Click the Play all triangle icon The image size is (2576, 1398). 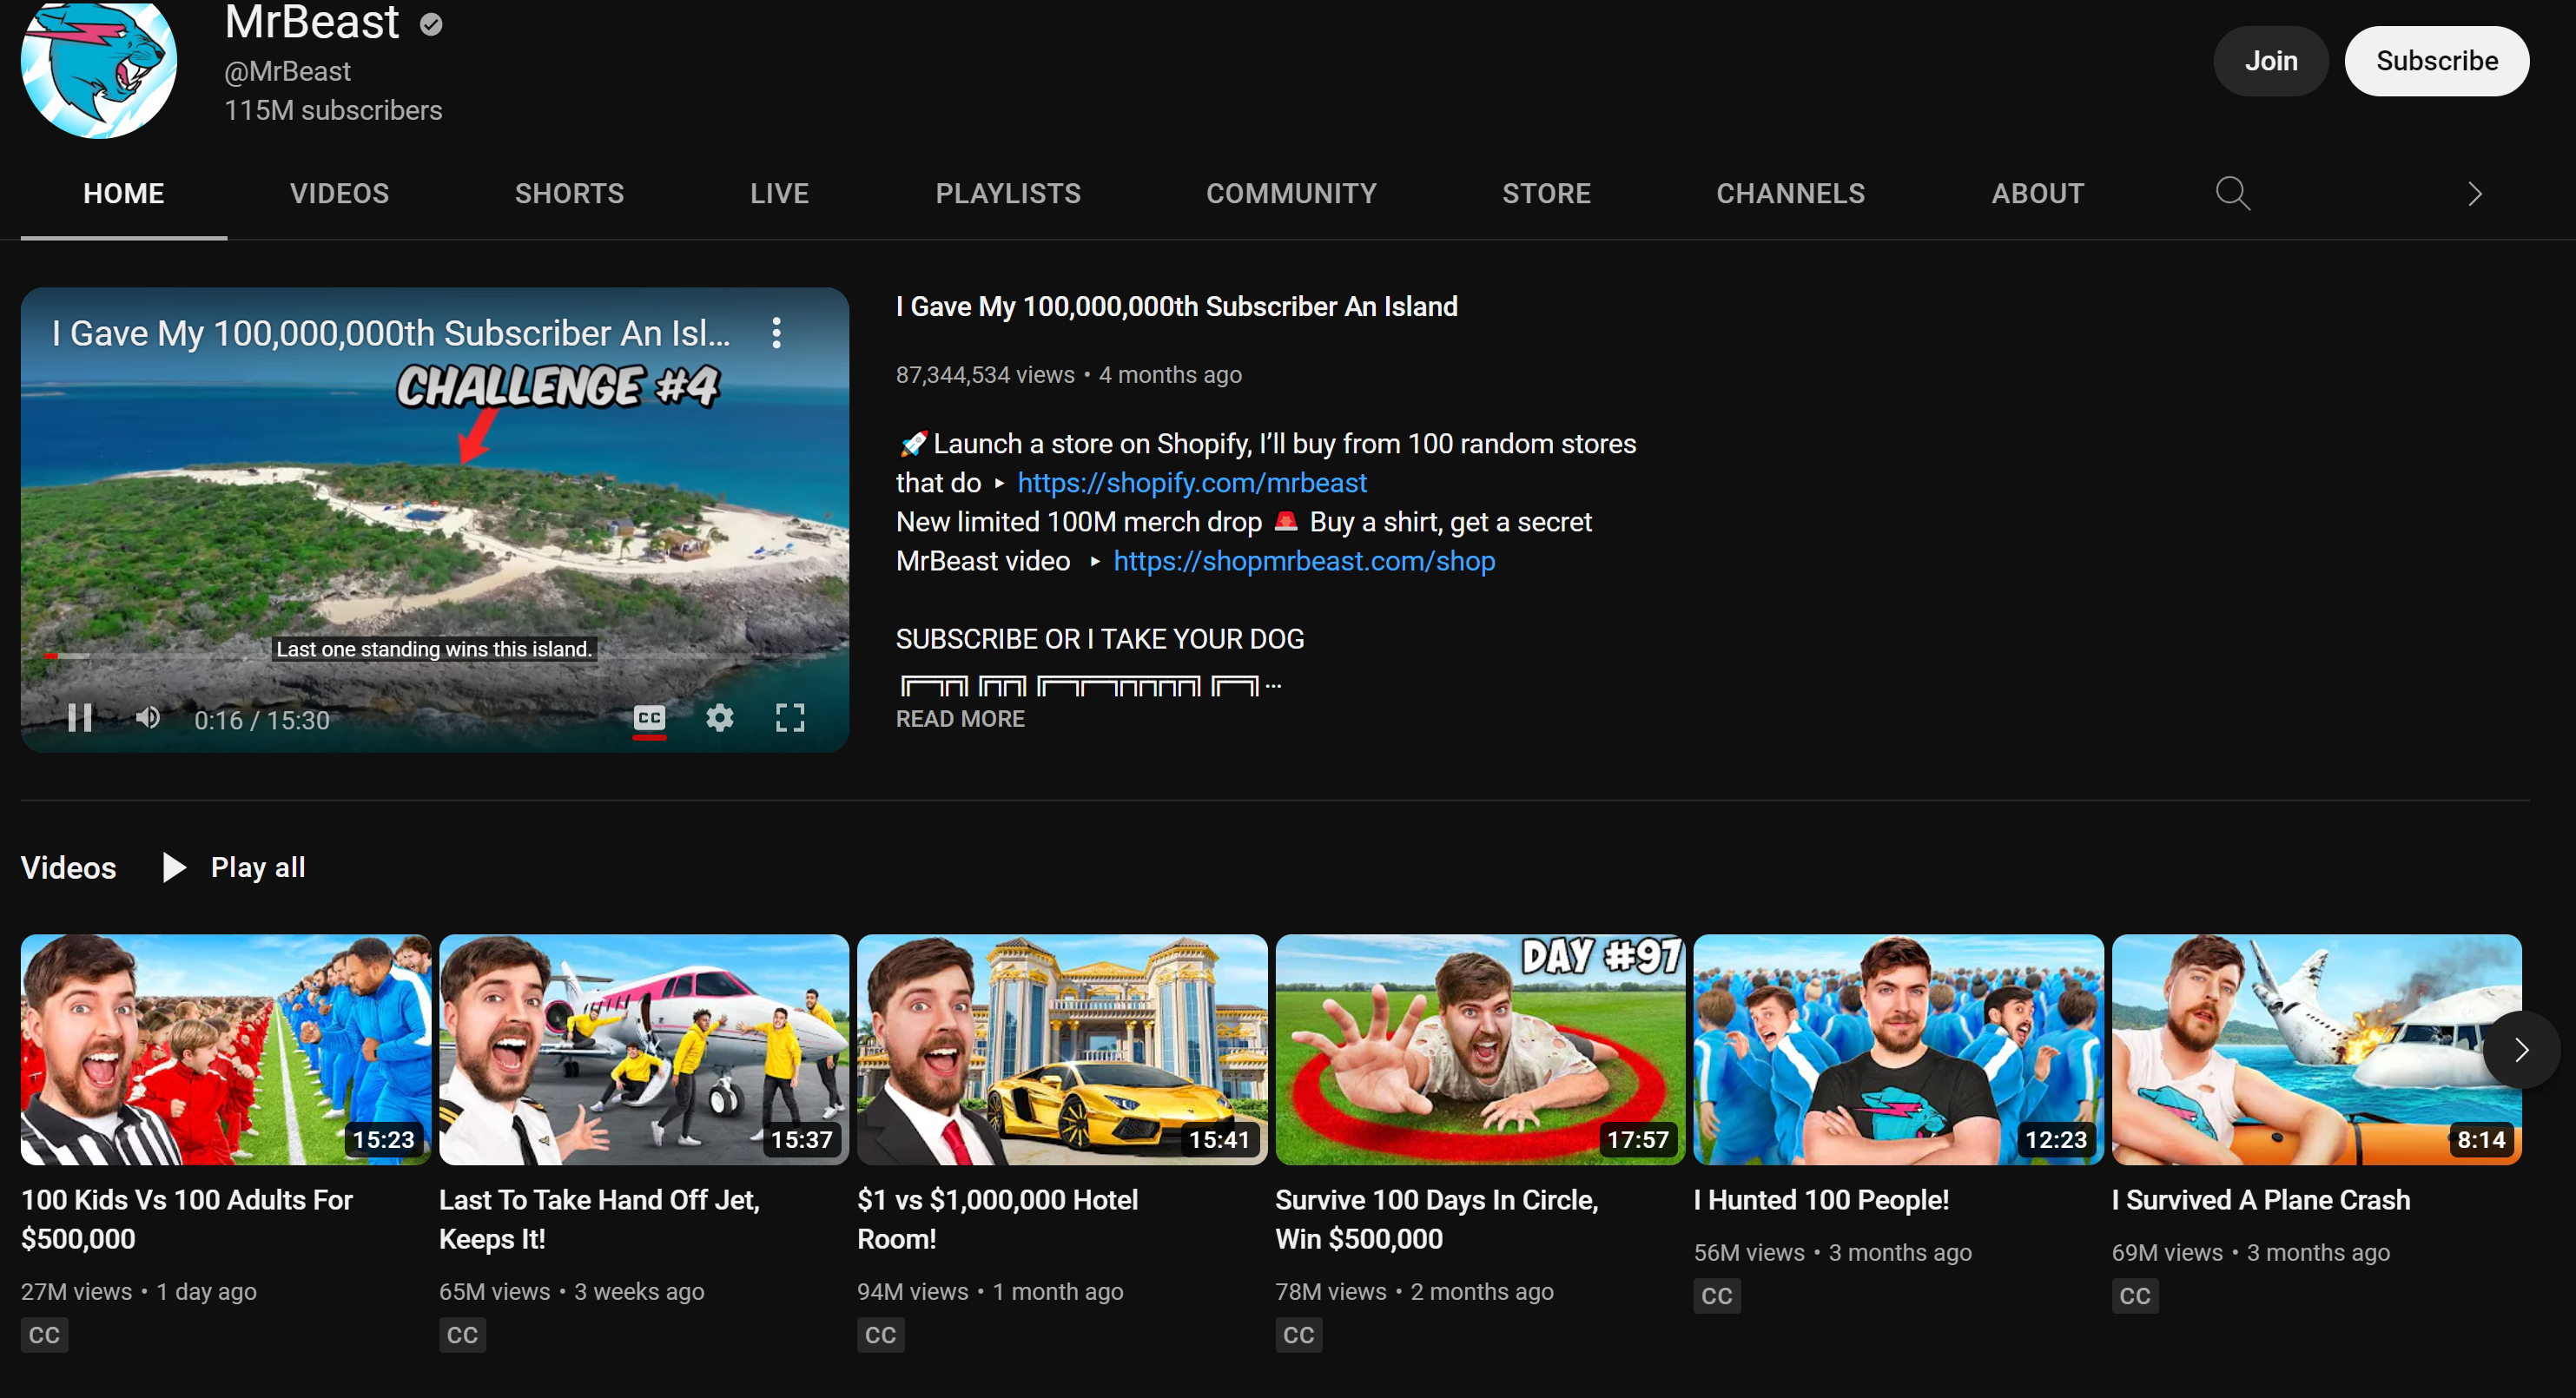(174, 867)
